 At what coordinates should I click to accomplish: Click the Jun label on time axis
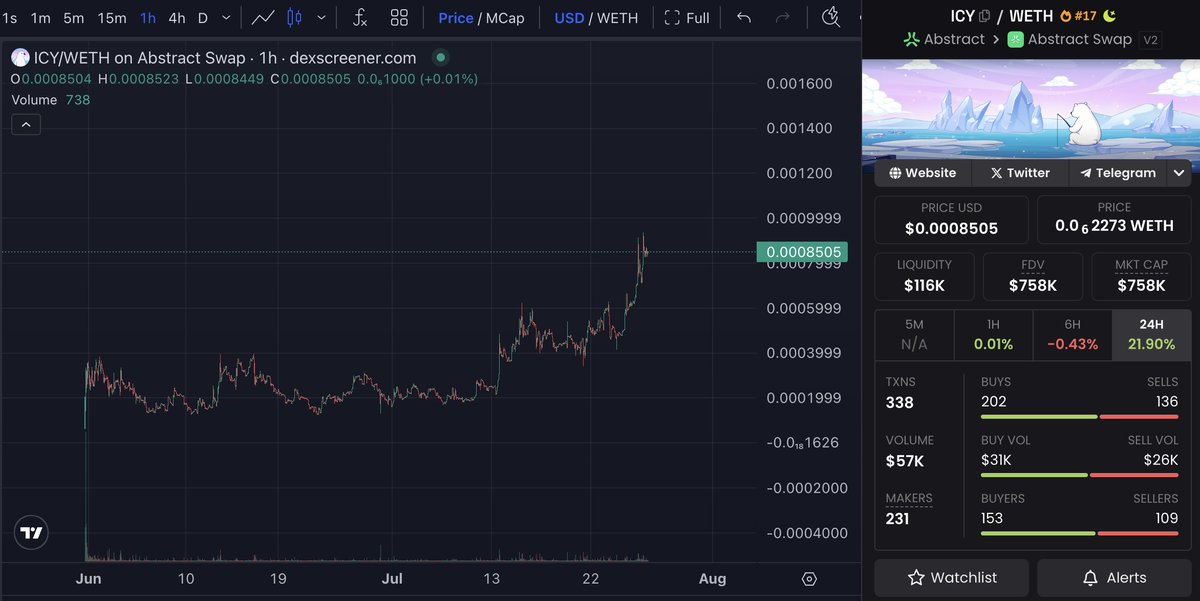pyautogui.click(x=89, y=579)
